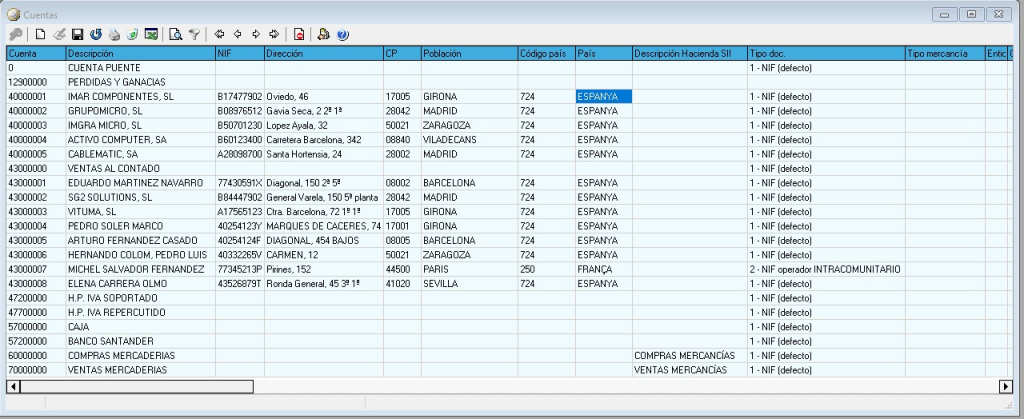Click the blue refresh arrow icon
The image size is (1024, 419).
95,35
